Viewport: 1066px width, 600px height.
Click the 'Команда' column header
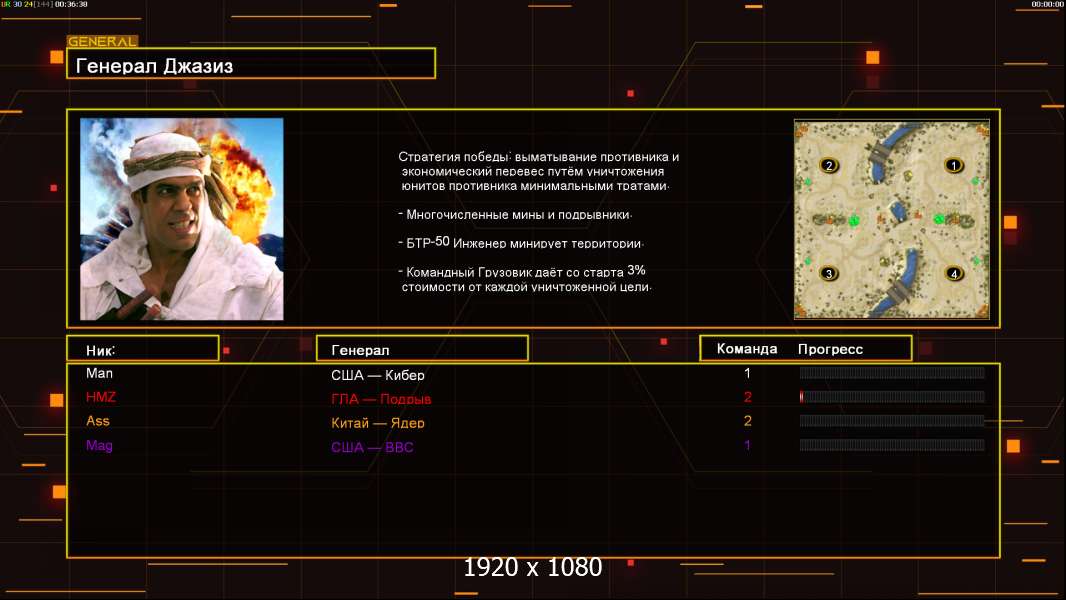746,349
